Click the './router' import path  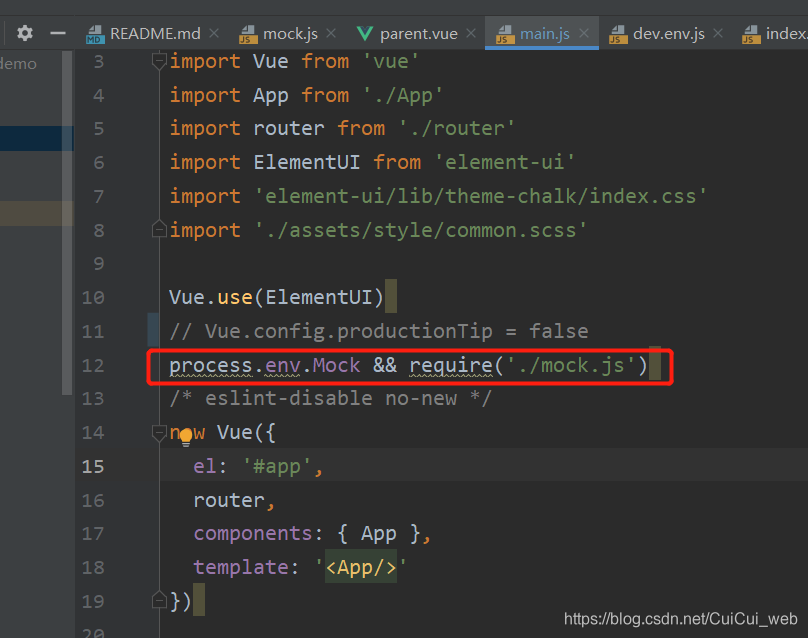(457, 128)
